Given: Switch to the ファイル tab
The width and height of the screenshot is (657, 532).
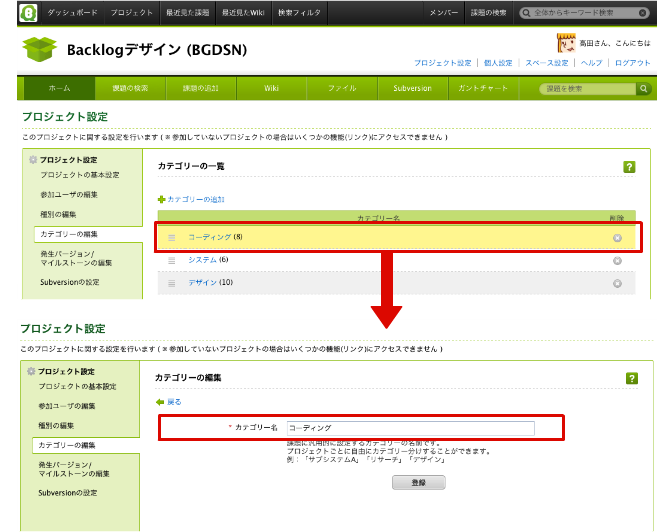Looking at the screenshot, I should 342,88.
